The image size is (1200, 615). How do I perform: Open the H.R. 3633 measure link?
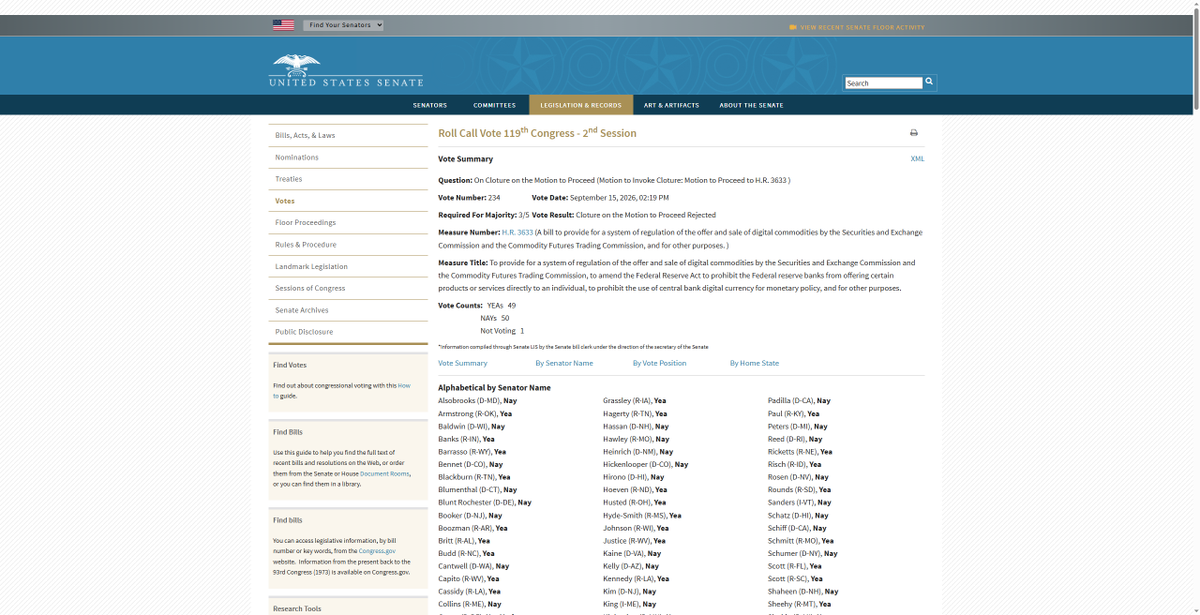(x=517, y=232)
